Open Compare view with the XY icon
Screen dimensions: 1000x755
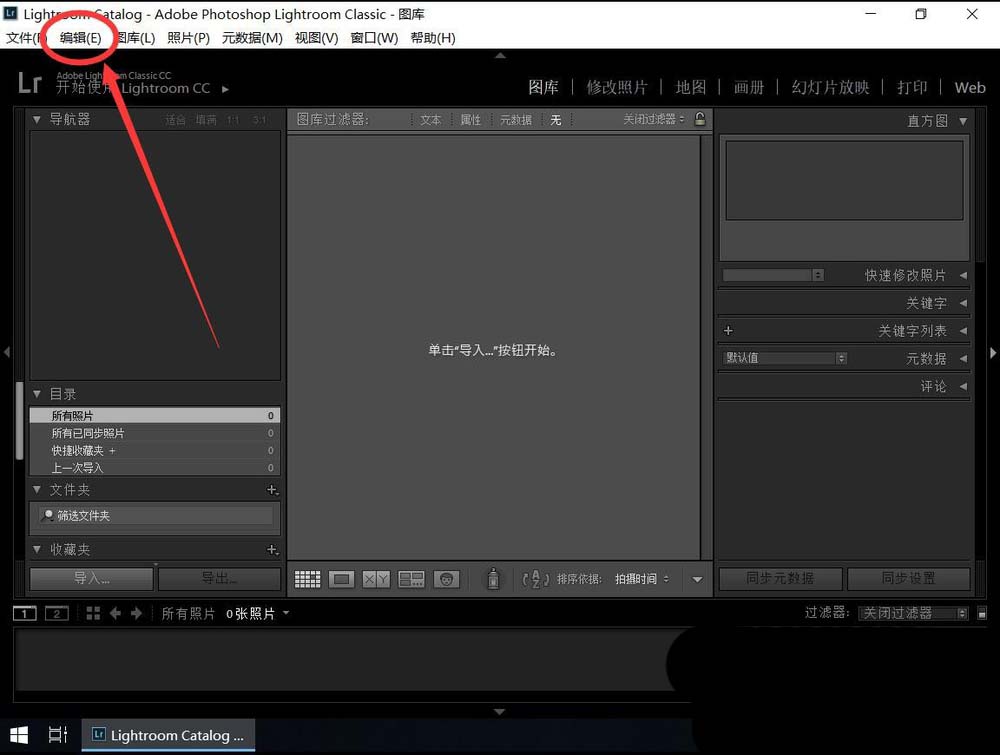[376, 579]
